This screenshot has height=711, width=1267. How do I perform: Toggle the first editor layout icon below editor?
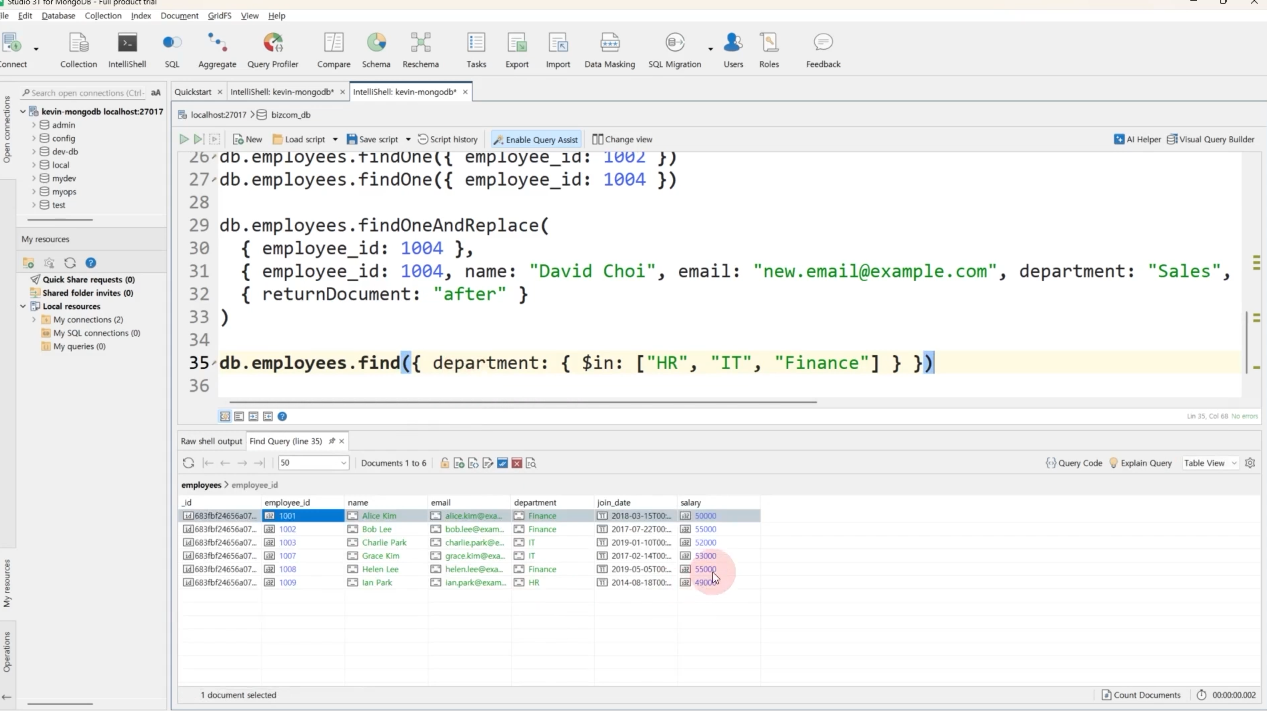tap(225, 416)
